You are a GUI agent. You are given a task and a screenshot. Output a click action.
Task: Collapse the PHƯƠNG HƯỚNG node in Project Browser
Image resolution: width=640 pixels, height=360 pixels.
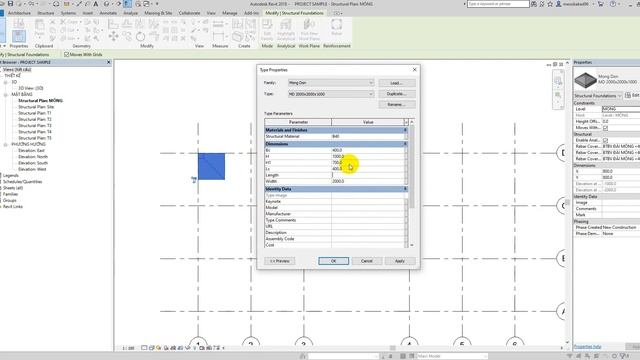(6, 144)
